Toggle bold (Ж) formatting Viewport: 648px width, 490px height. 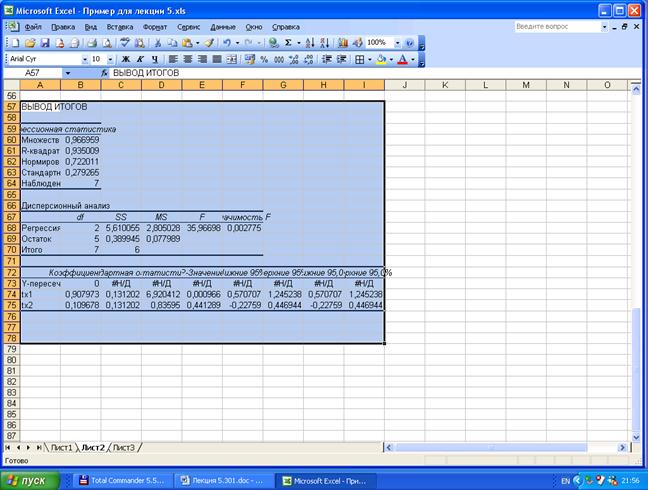click(x=126, y=59)
